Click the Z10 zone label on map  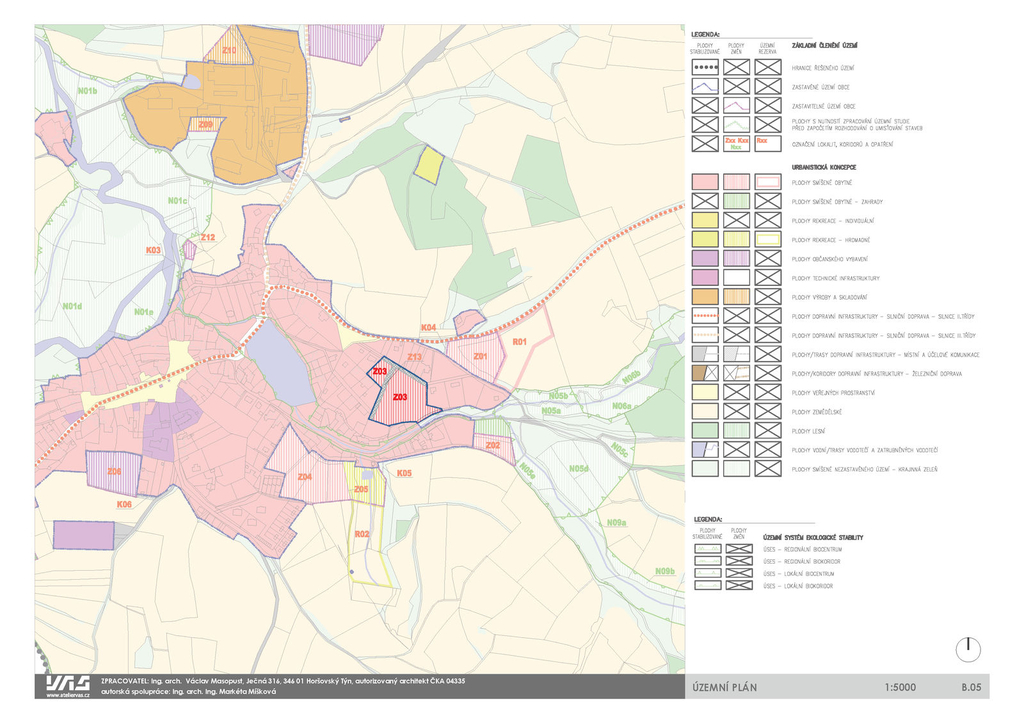click(x=229, y=50)
